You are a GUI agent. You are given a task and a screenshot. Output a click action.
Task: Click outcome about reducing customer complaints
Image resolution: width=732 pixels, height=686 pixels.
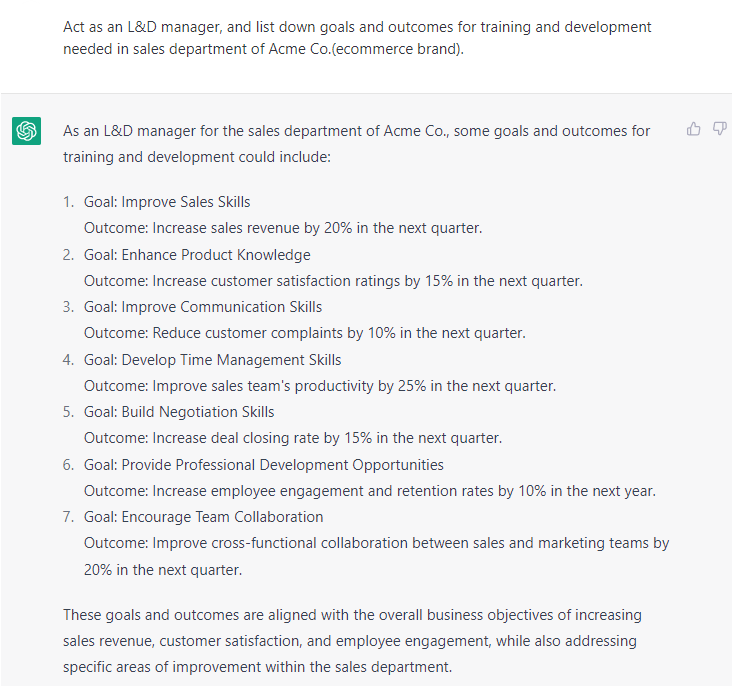(x=305, y=333)
